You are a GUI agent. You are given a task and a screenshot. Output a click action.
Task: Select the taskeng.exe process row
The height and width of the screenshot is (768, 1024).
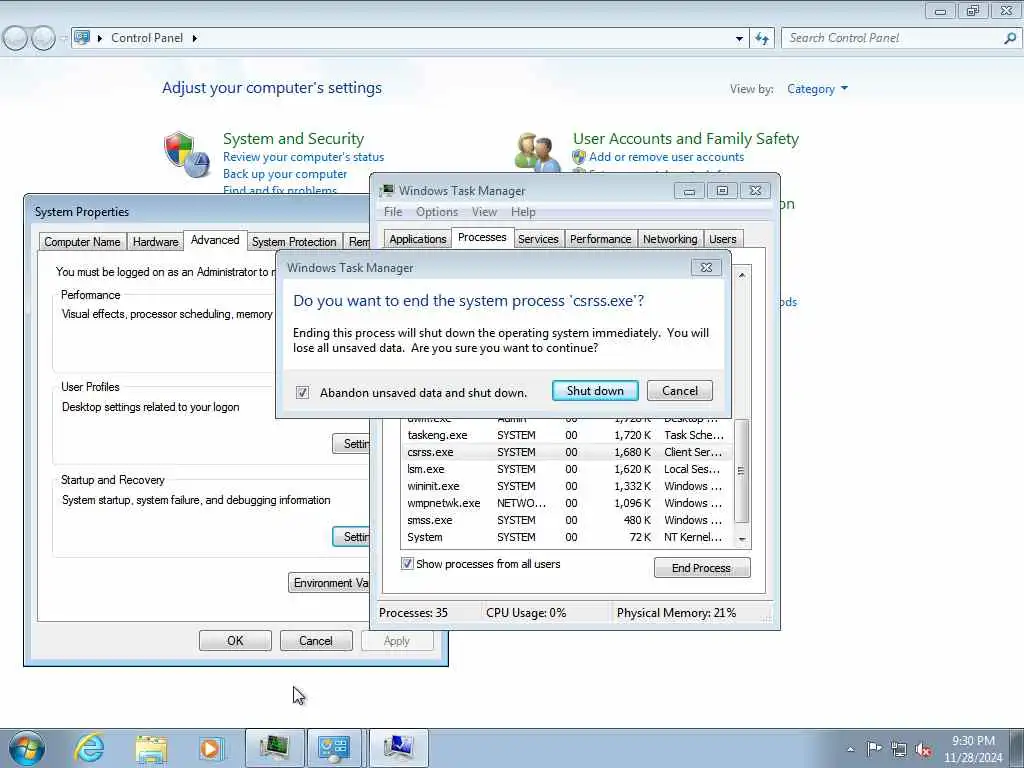point(566,435)
